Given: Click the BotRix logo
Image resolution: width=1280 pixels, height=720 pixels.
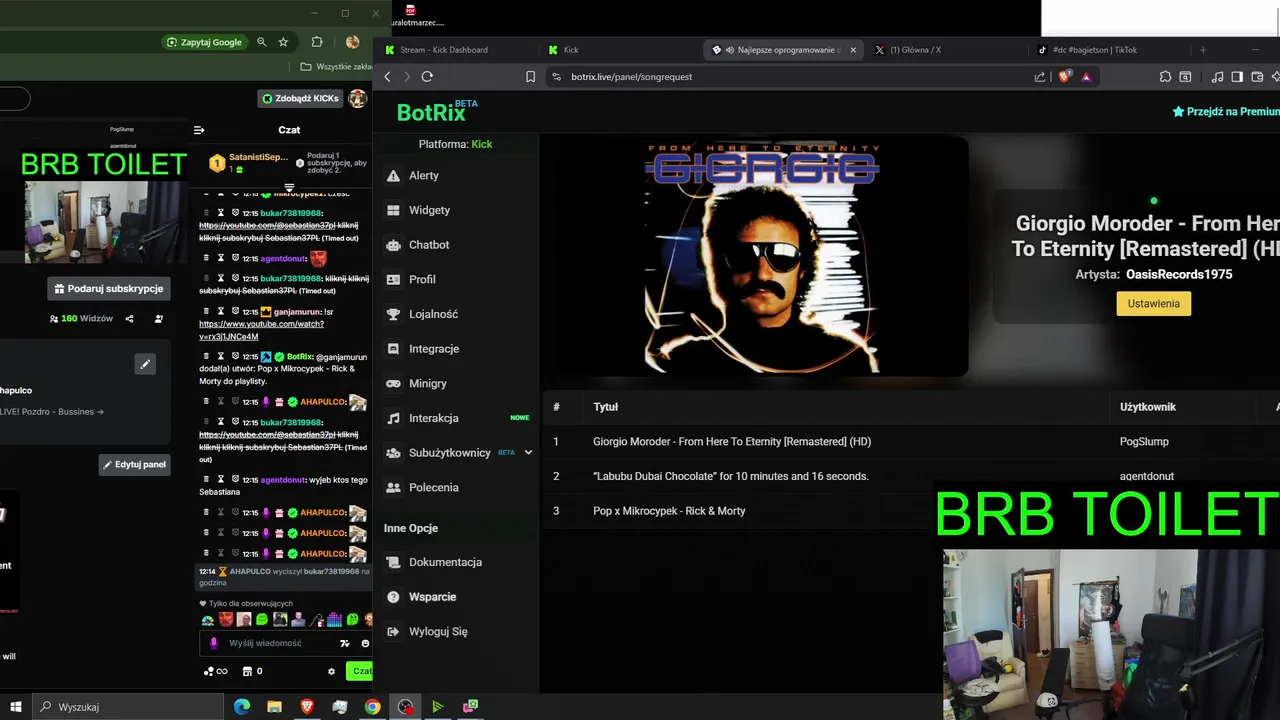Looking at the screenshot, I should 437,111.
